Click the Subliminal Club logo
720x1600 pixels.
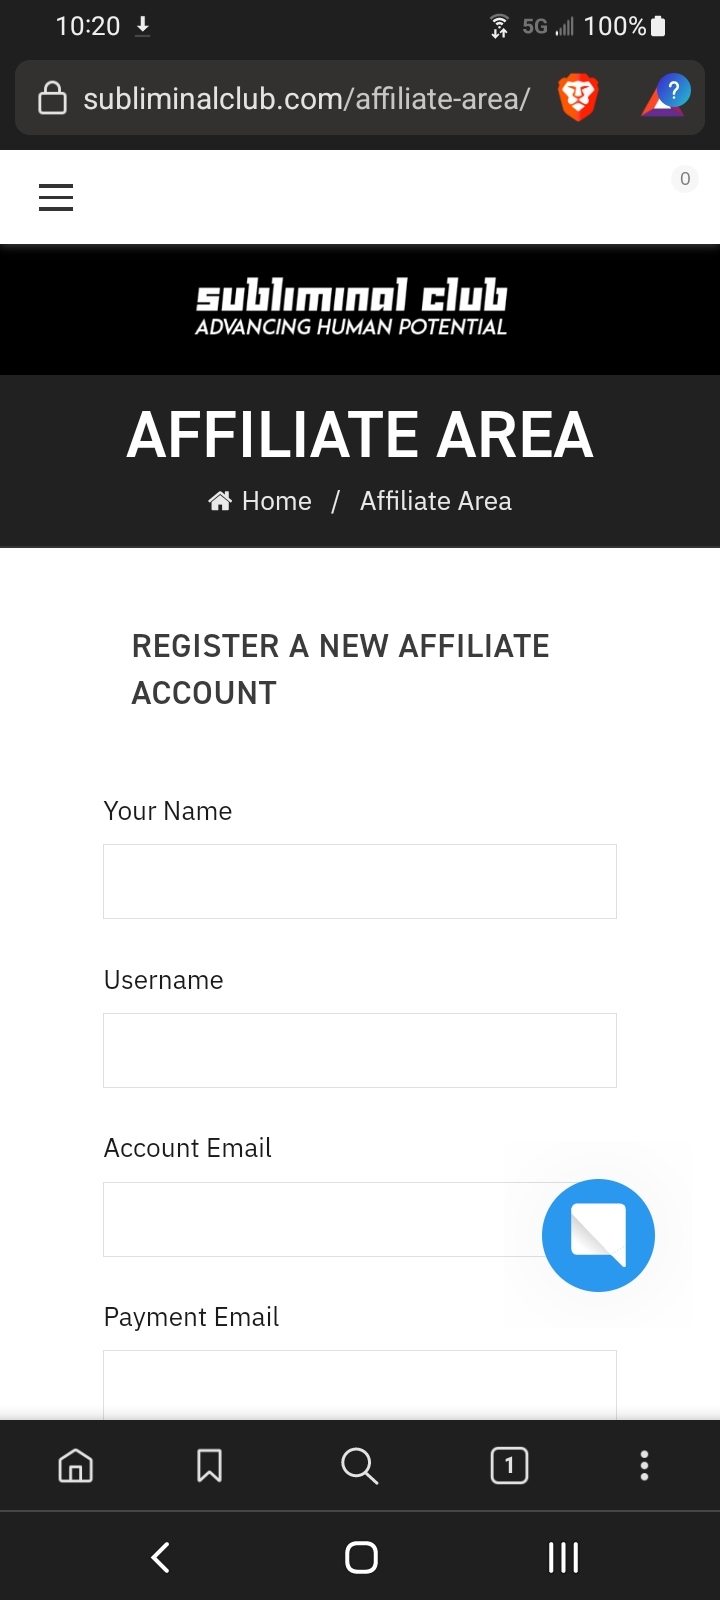coord(351,308)
